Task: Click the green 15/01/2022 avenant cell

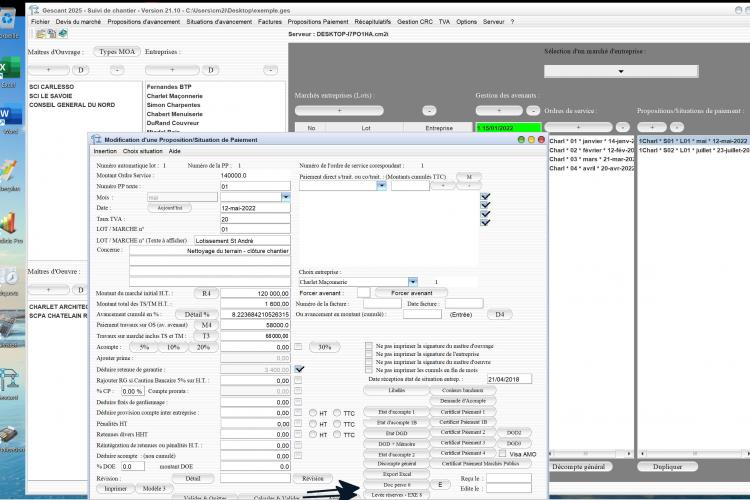Action: 508,128
